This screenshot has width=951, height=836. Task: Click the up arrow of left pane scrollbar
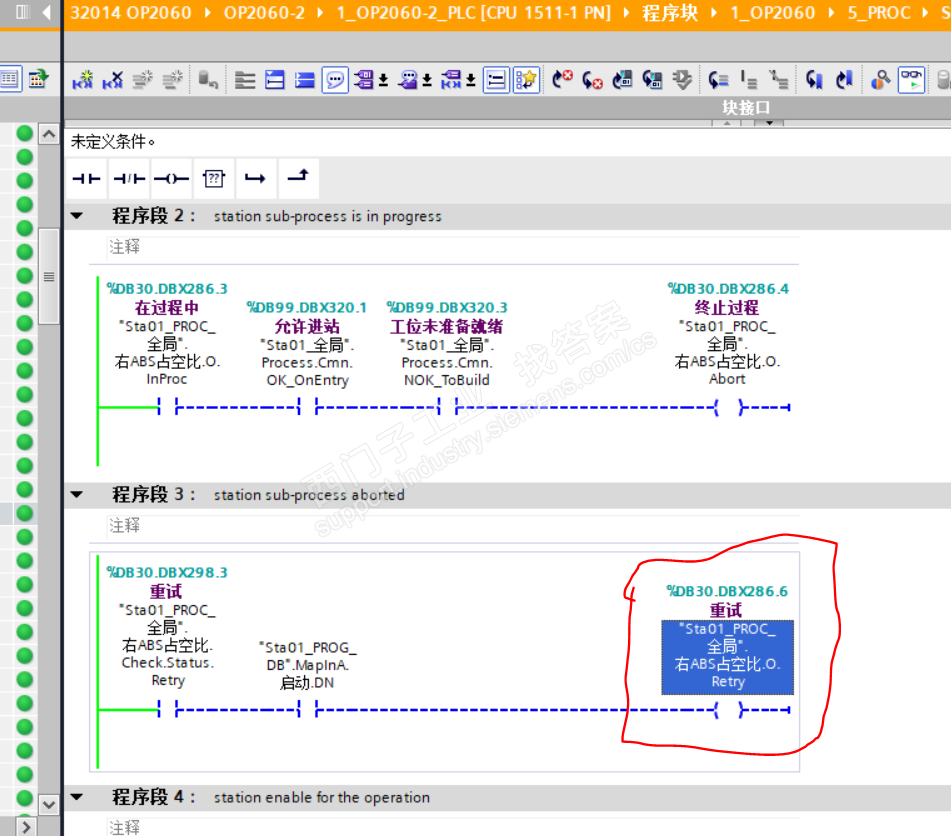49,133
